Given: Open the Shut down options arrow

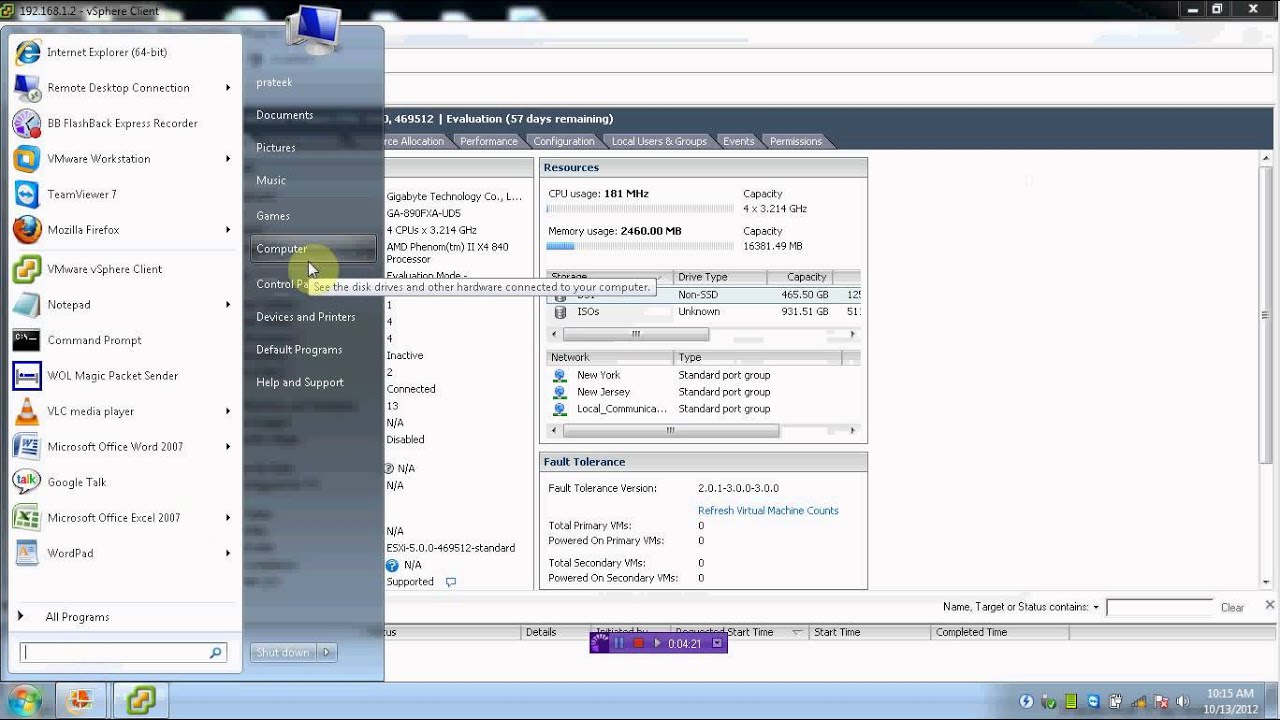Looking at the screenshot, I should click(326, 653).
